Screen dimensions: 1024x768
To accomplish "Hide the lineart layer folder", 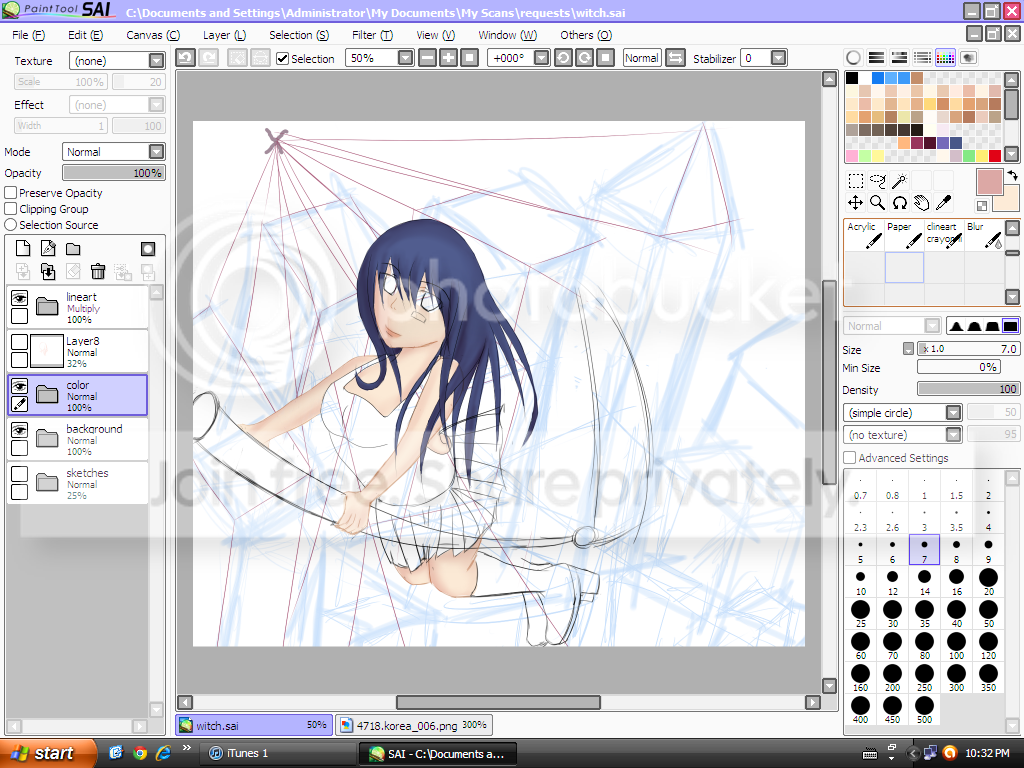I will [x=20, y=298].
